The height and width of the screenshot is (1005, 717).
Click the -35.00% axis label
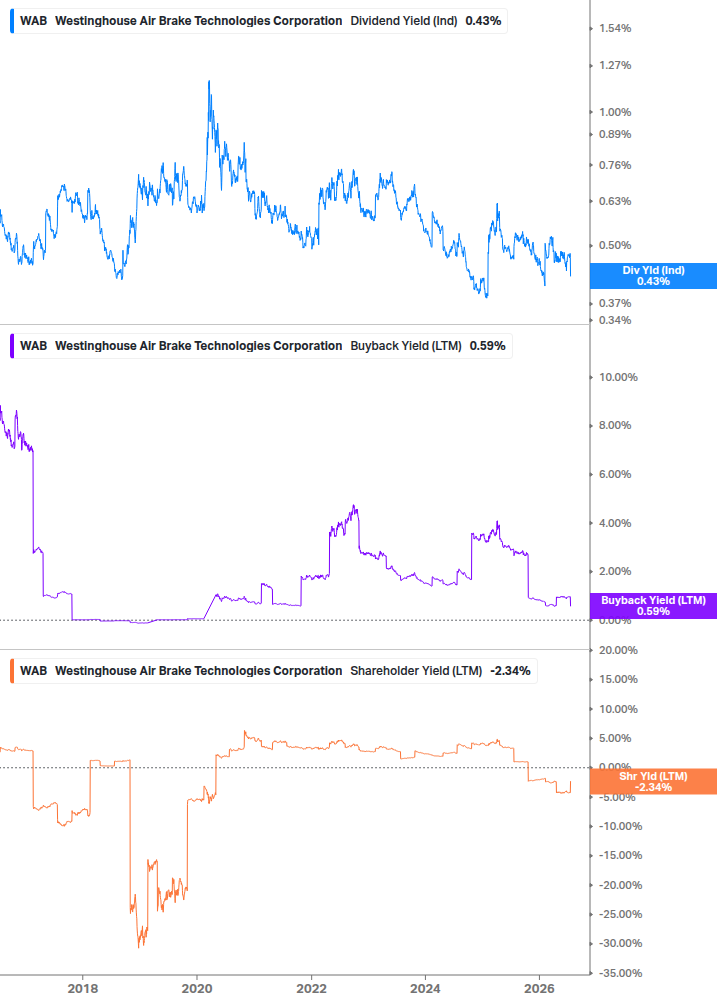click(620, 974)
